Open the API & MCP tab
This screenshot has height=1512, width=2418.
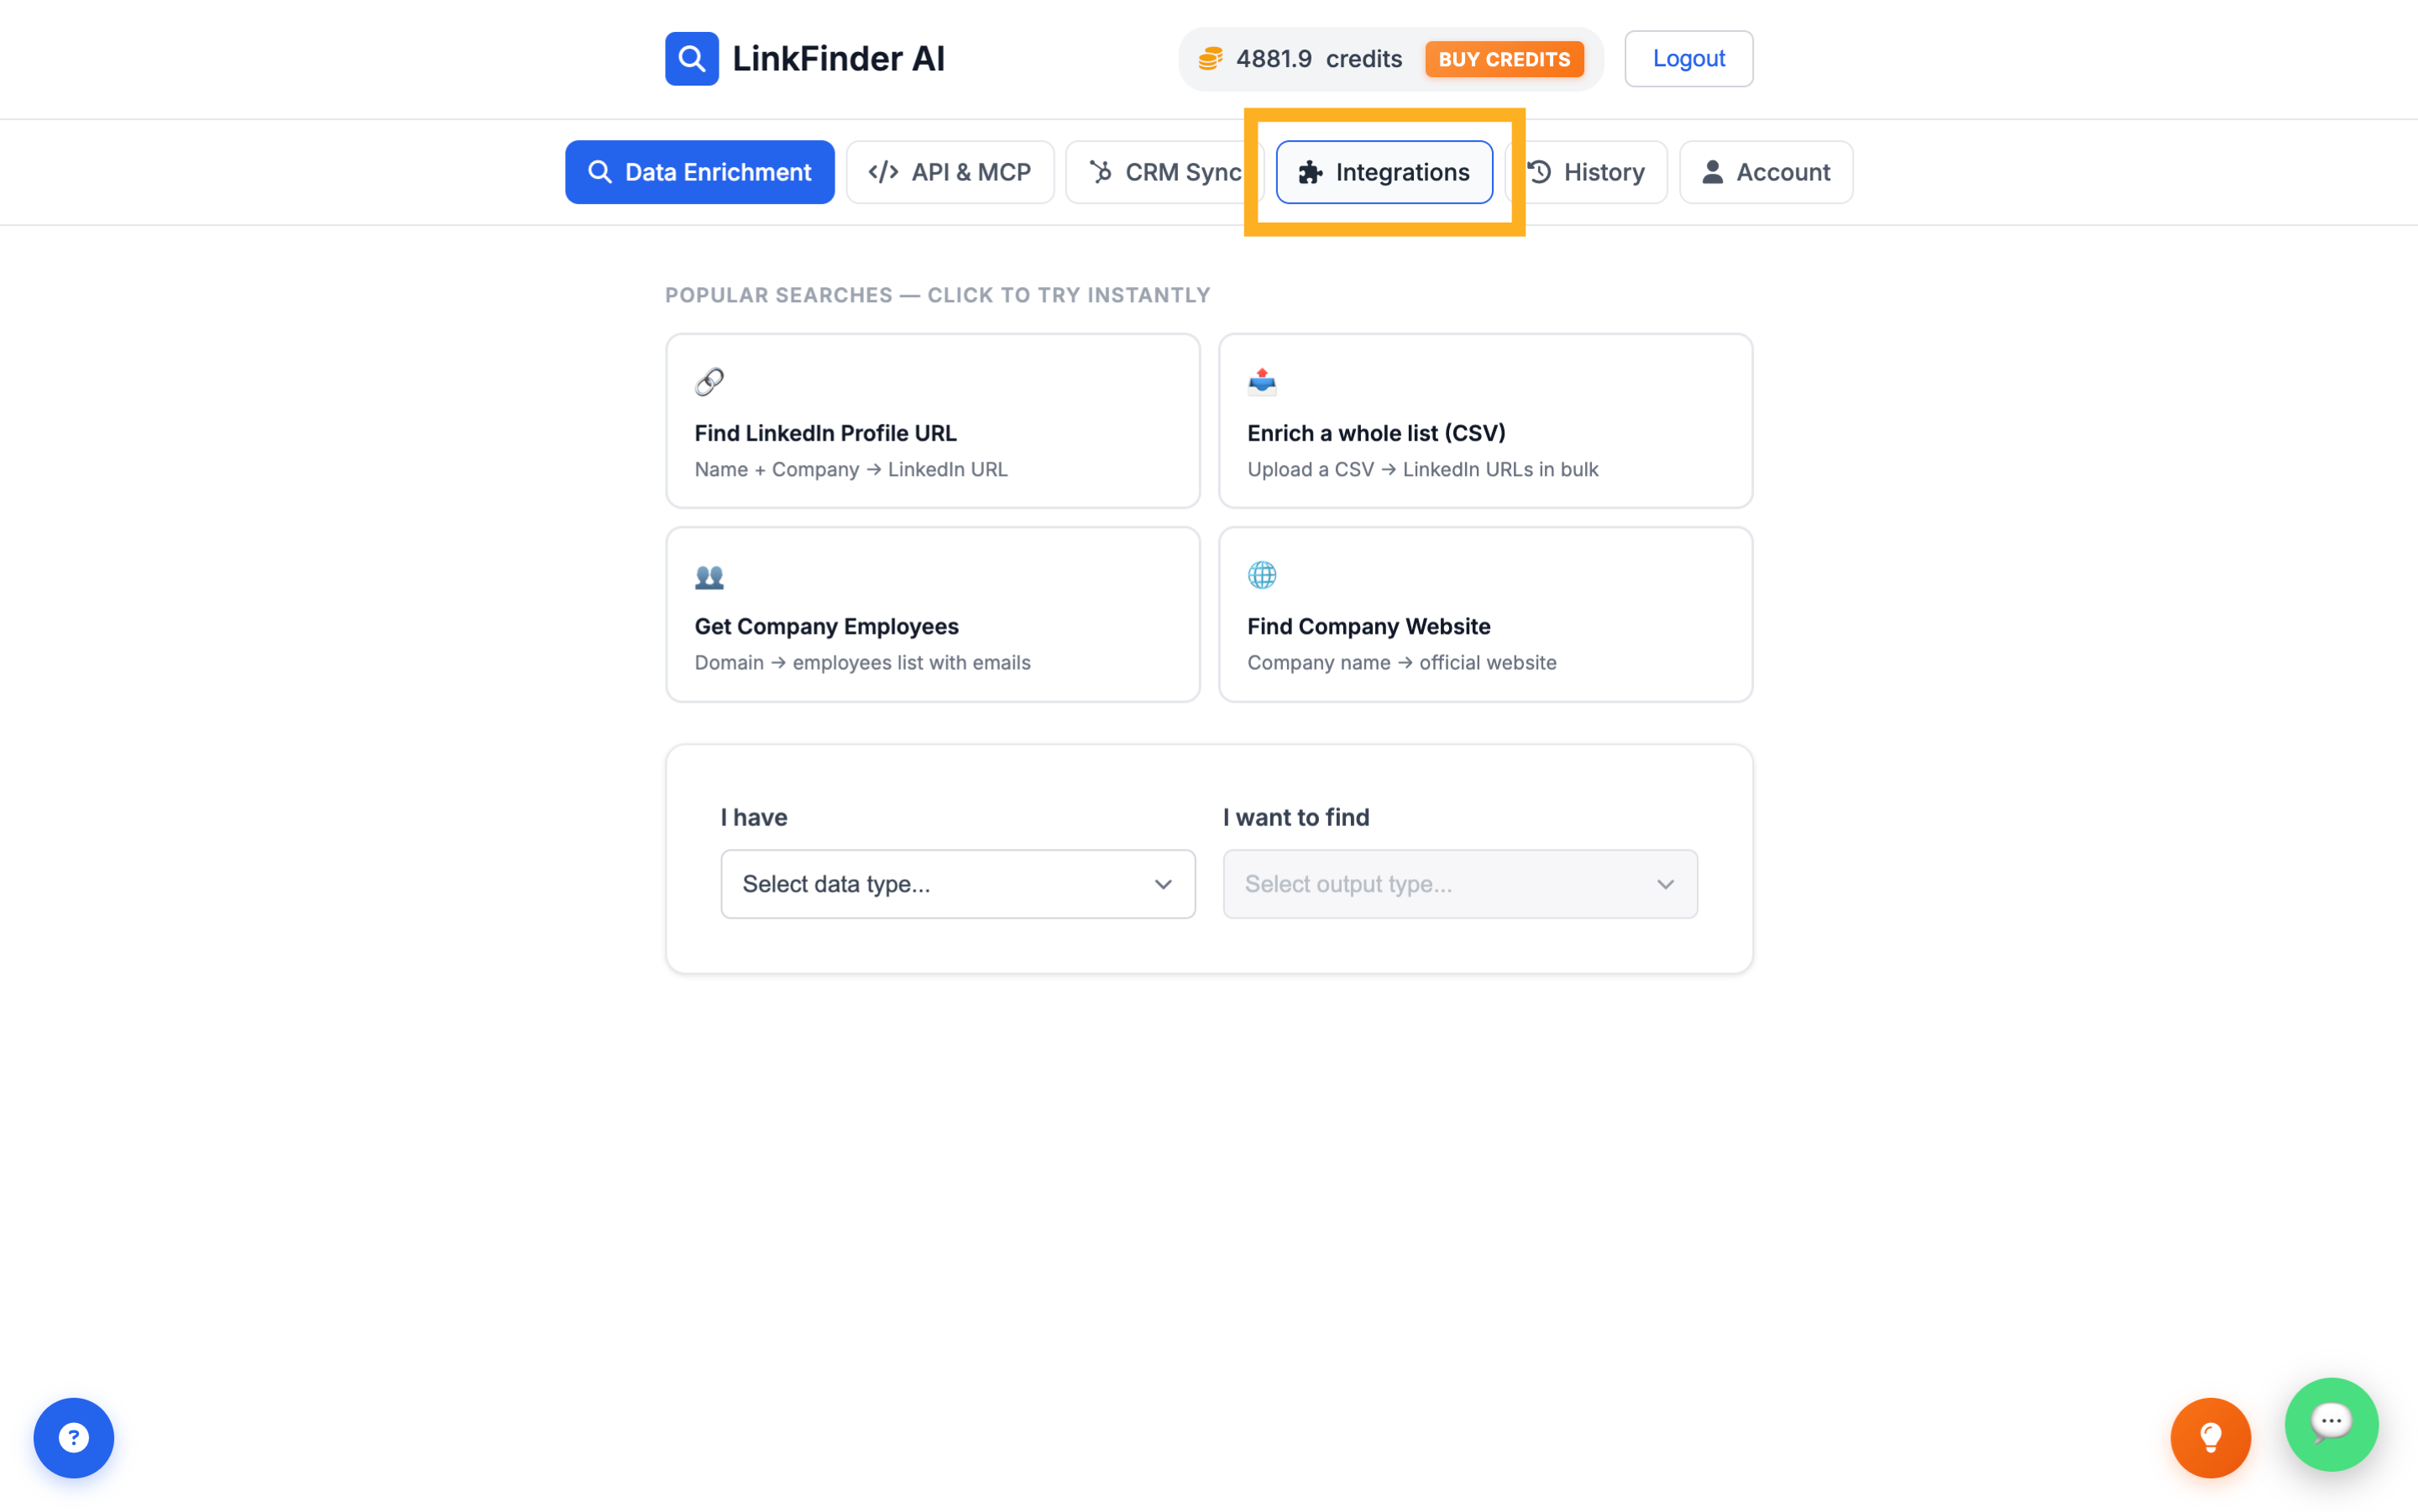point(950,172)
